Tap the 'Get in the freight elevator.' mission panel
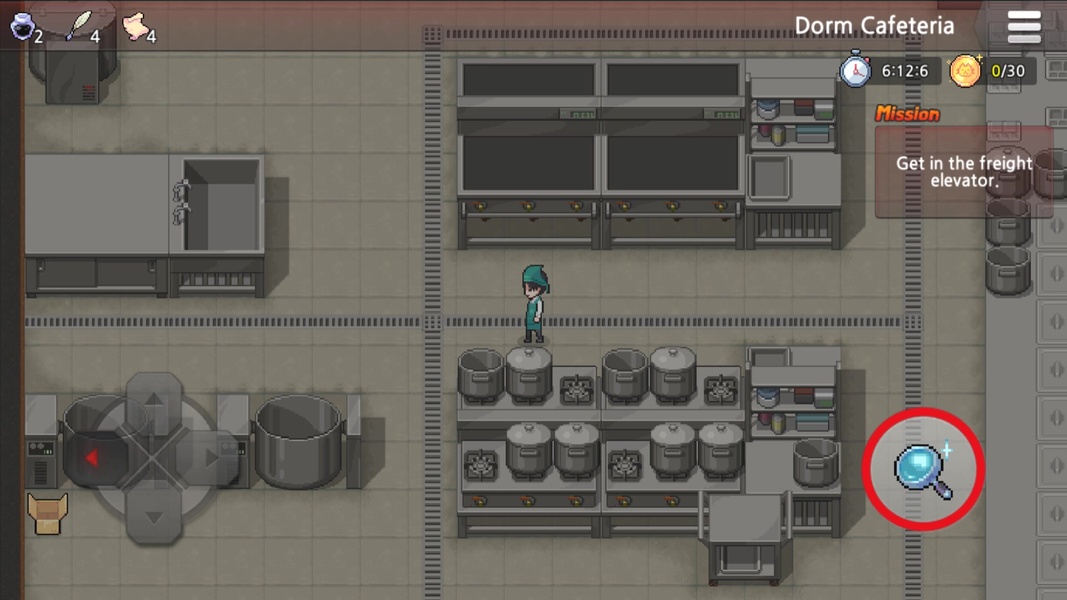Viewport: 1067px width, 600px height. point(964,171)
